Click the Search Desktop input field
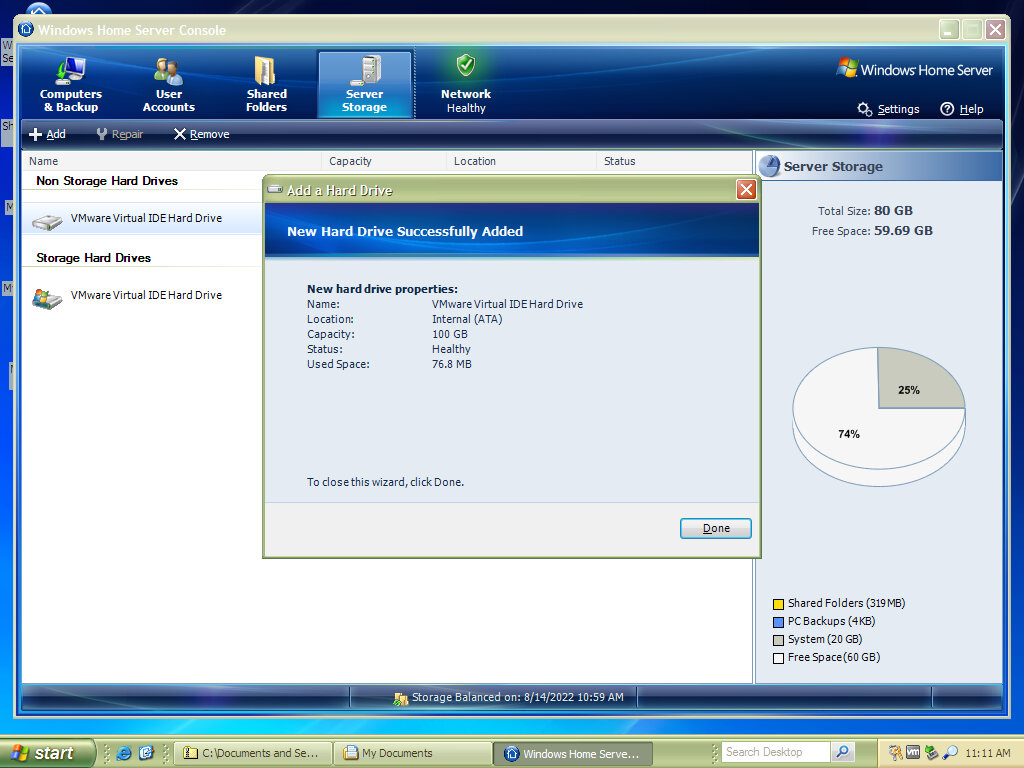 [775, 752]
